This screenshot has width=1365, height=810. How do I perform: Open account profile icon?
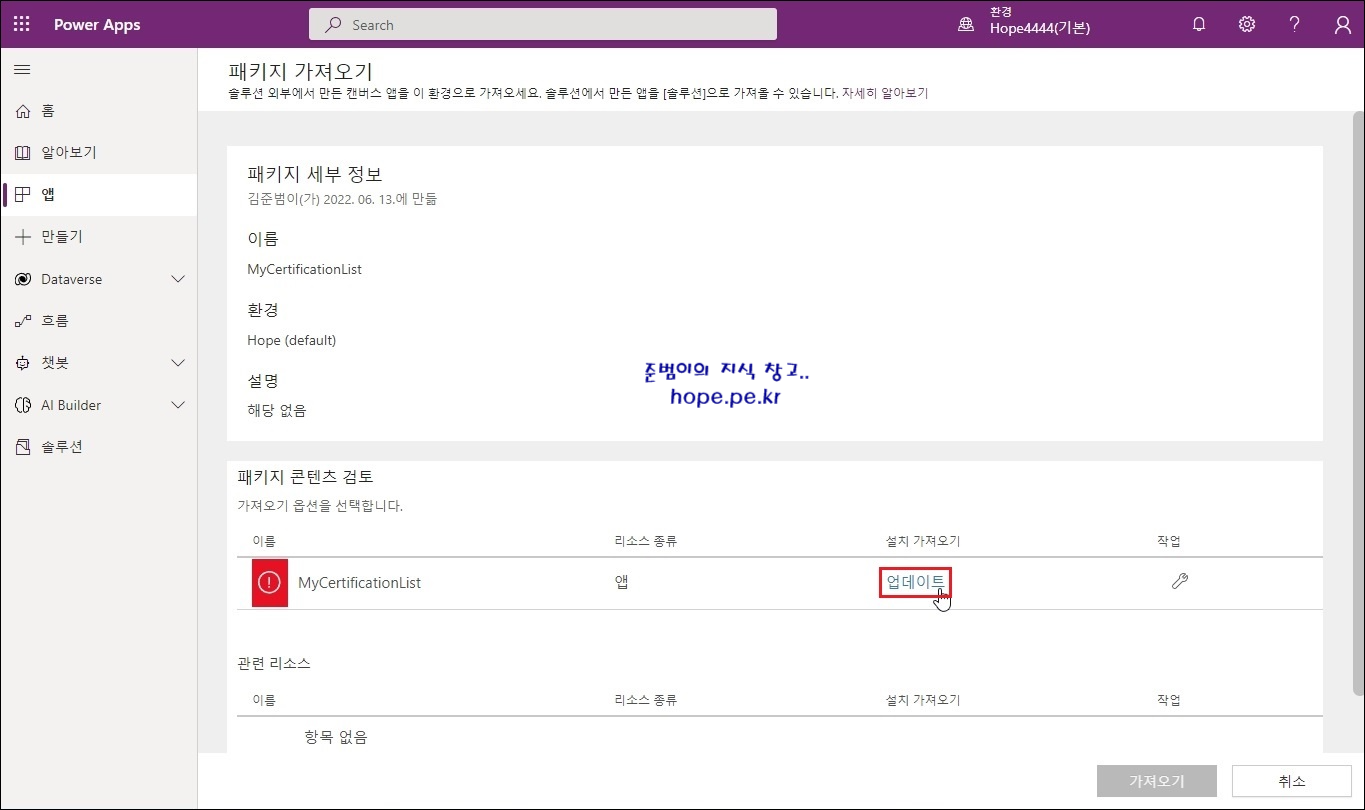pyautogui.click(x=1343, y=25)
